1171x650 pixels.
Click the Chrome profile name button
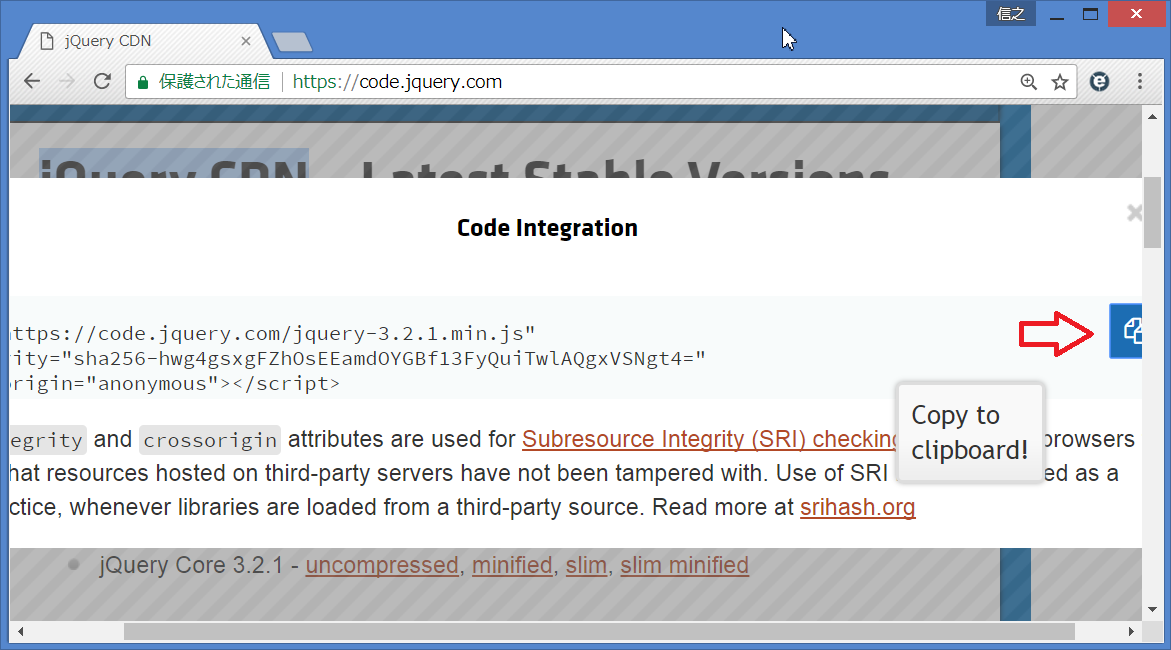click(1010, 13)
